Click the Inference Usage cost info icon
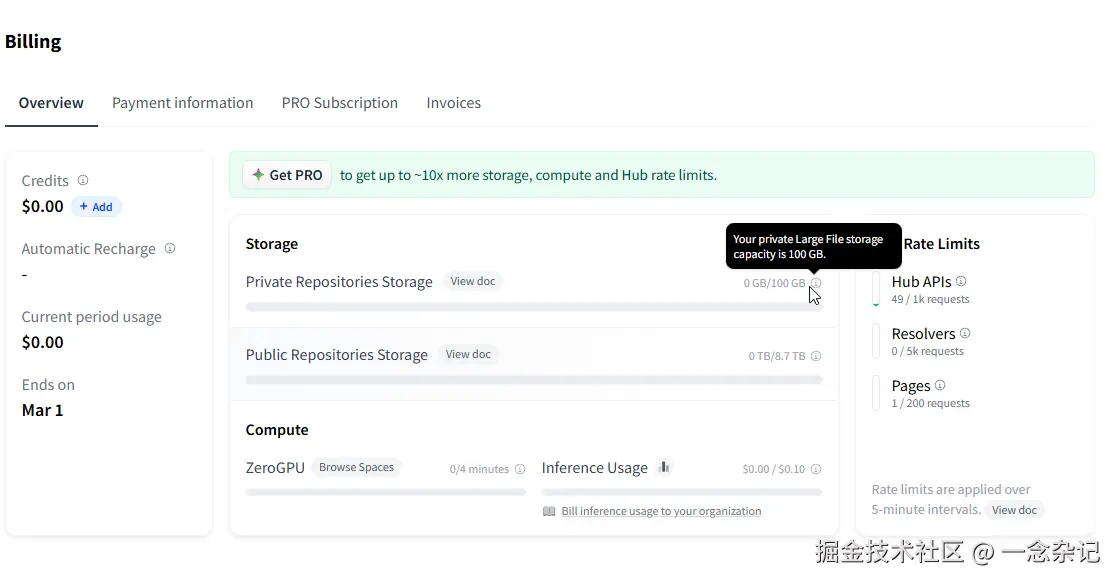Image resolution: width=1119 pixels, height=584 pixels. coord(816,469)
